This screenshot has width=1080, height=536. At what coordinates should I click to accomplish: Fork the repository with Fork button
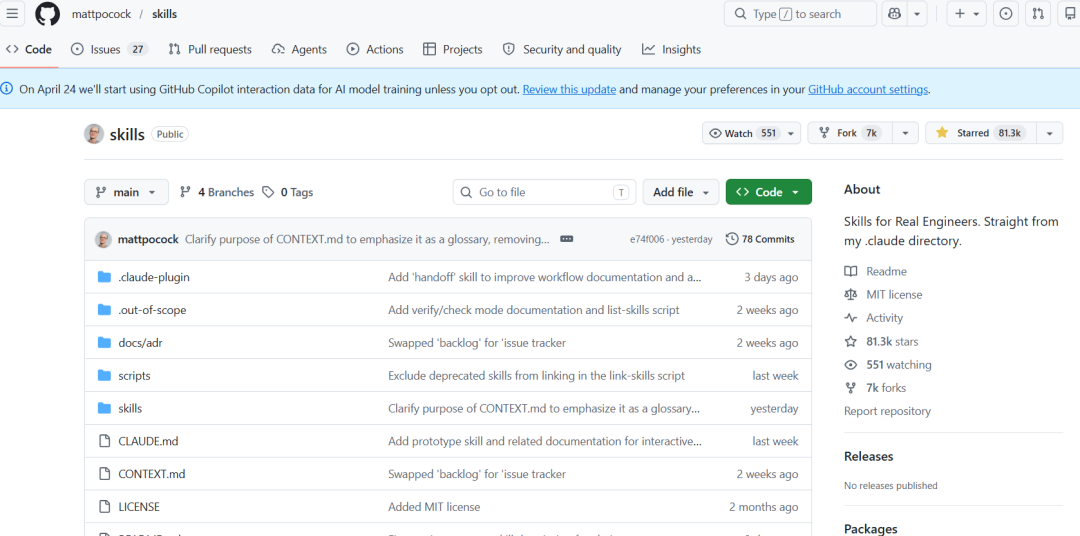tap(850, 134)
